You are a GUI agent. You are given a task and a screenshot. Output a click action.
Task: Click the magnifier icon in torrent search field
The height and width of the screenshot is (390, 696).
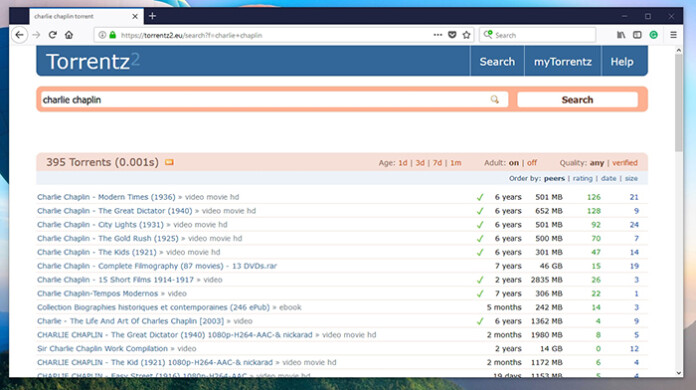pos(494,99)
